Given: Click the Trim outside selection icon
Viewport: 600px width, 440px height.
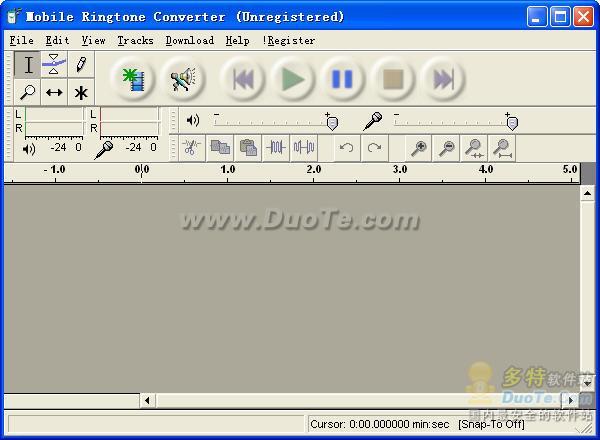Looking at the screenshot, I should point(276,147).
